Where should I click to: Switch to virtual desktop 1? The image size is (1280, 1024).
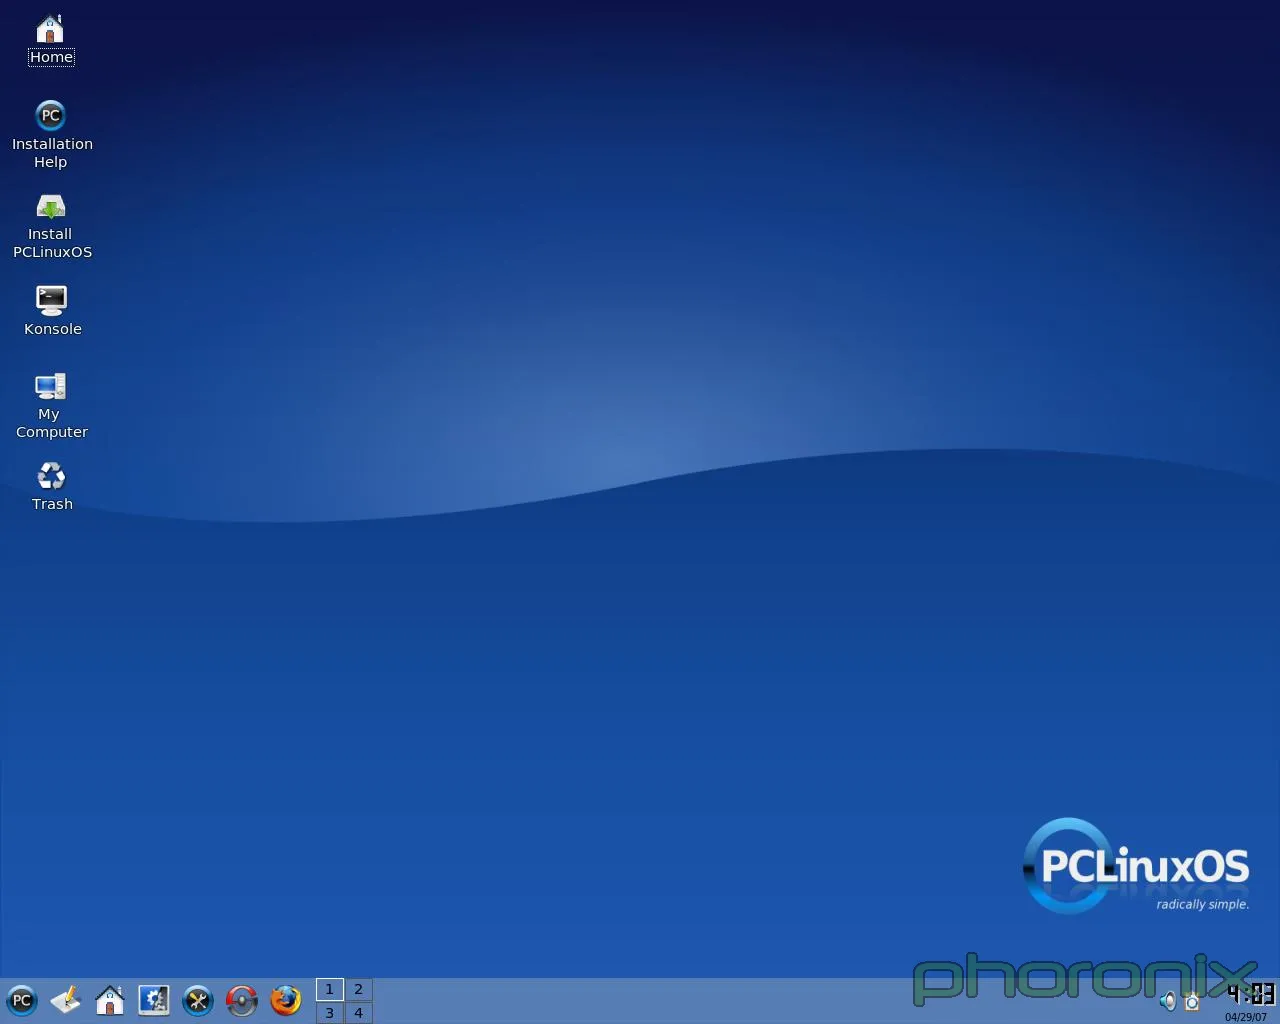coord(329,989)
